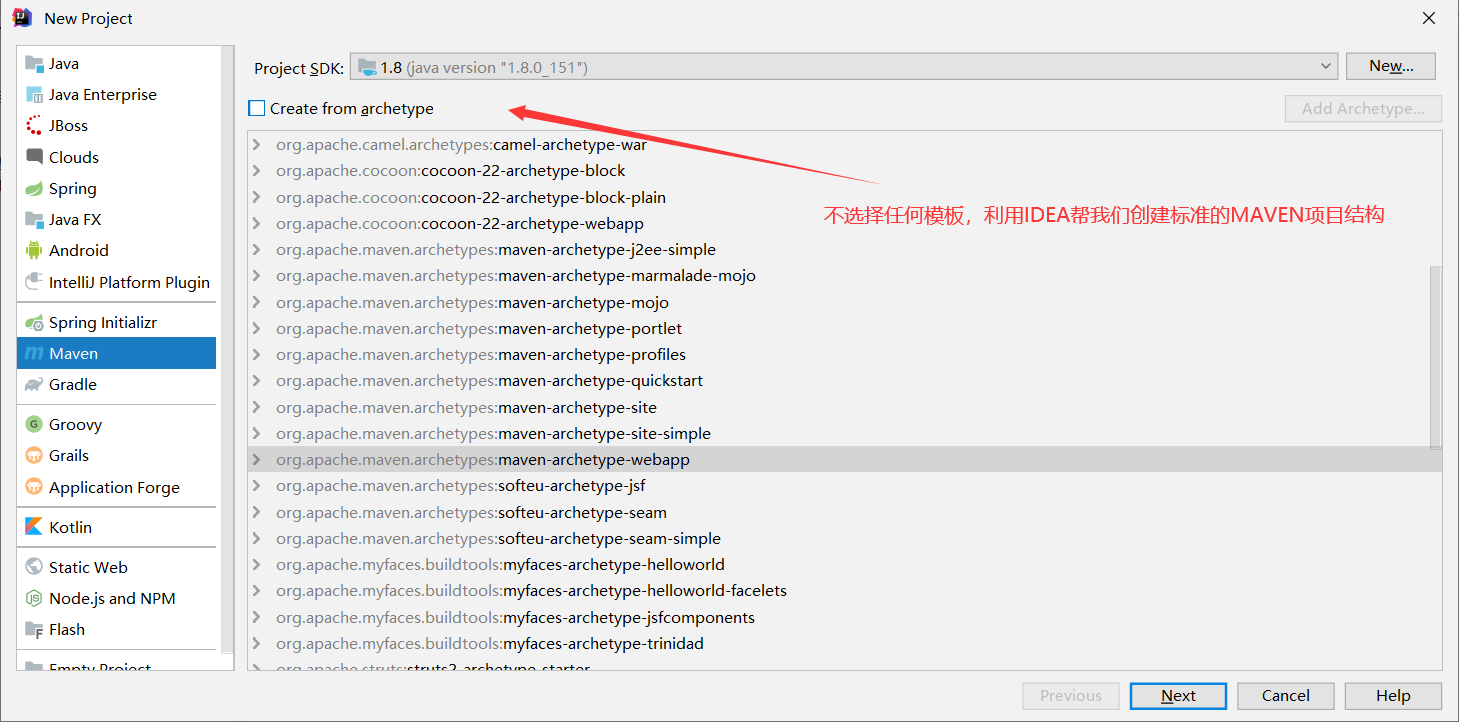Expand the camel-archetype-war entry
Screen dimensions: 1459x722
(257, 145)
